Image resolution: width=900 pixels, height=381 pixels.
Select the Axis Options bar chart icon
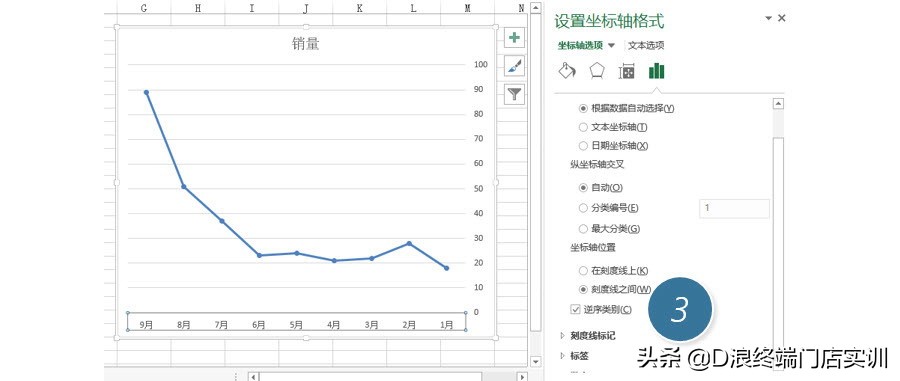[656, 71]
